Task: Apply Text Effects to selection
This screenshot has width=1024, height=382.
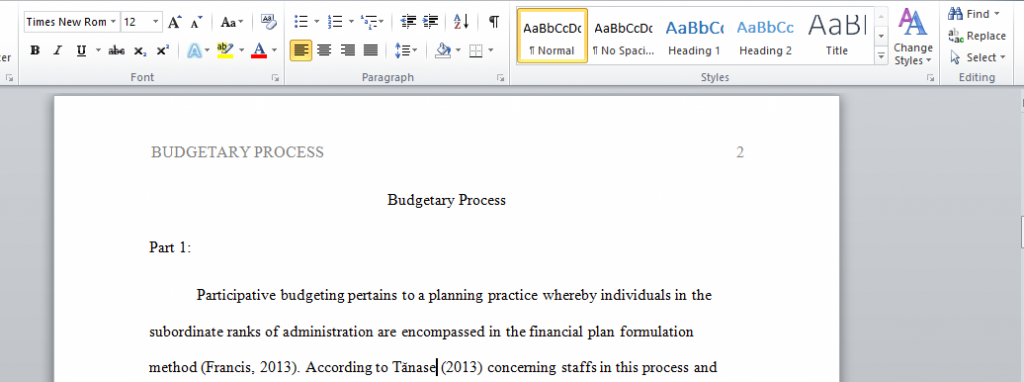Action: tap(194, 50)
